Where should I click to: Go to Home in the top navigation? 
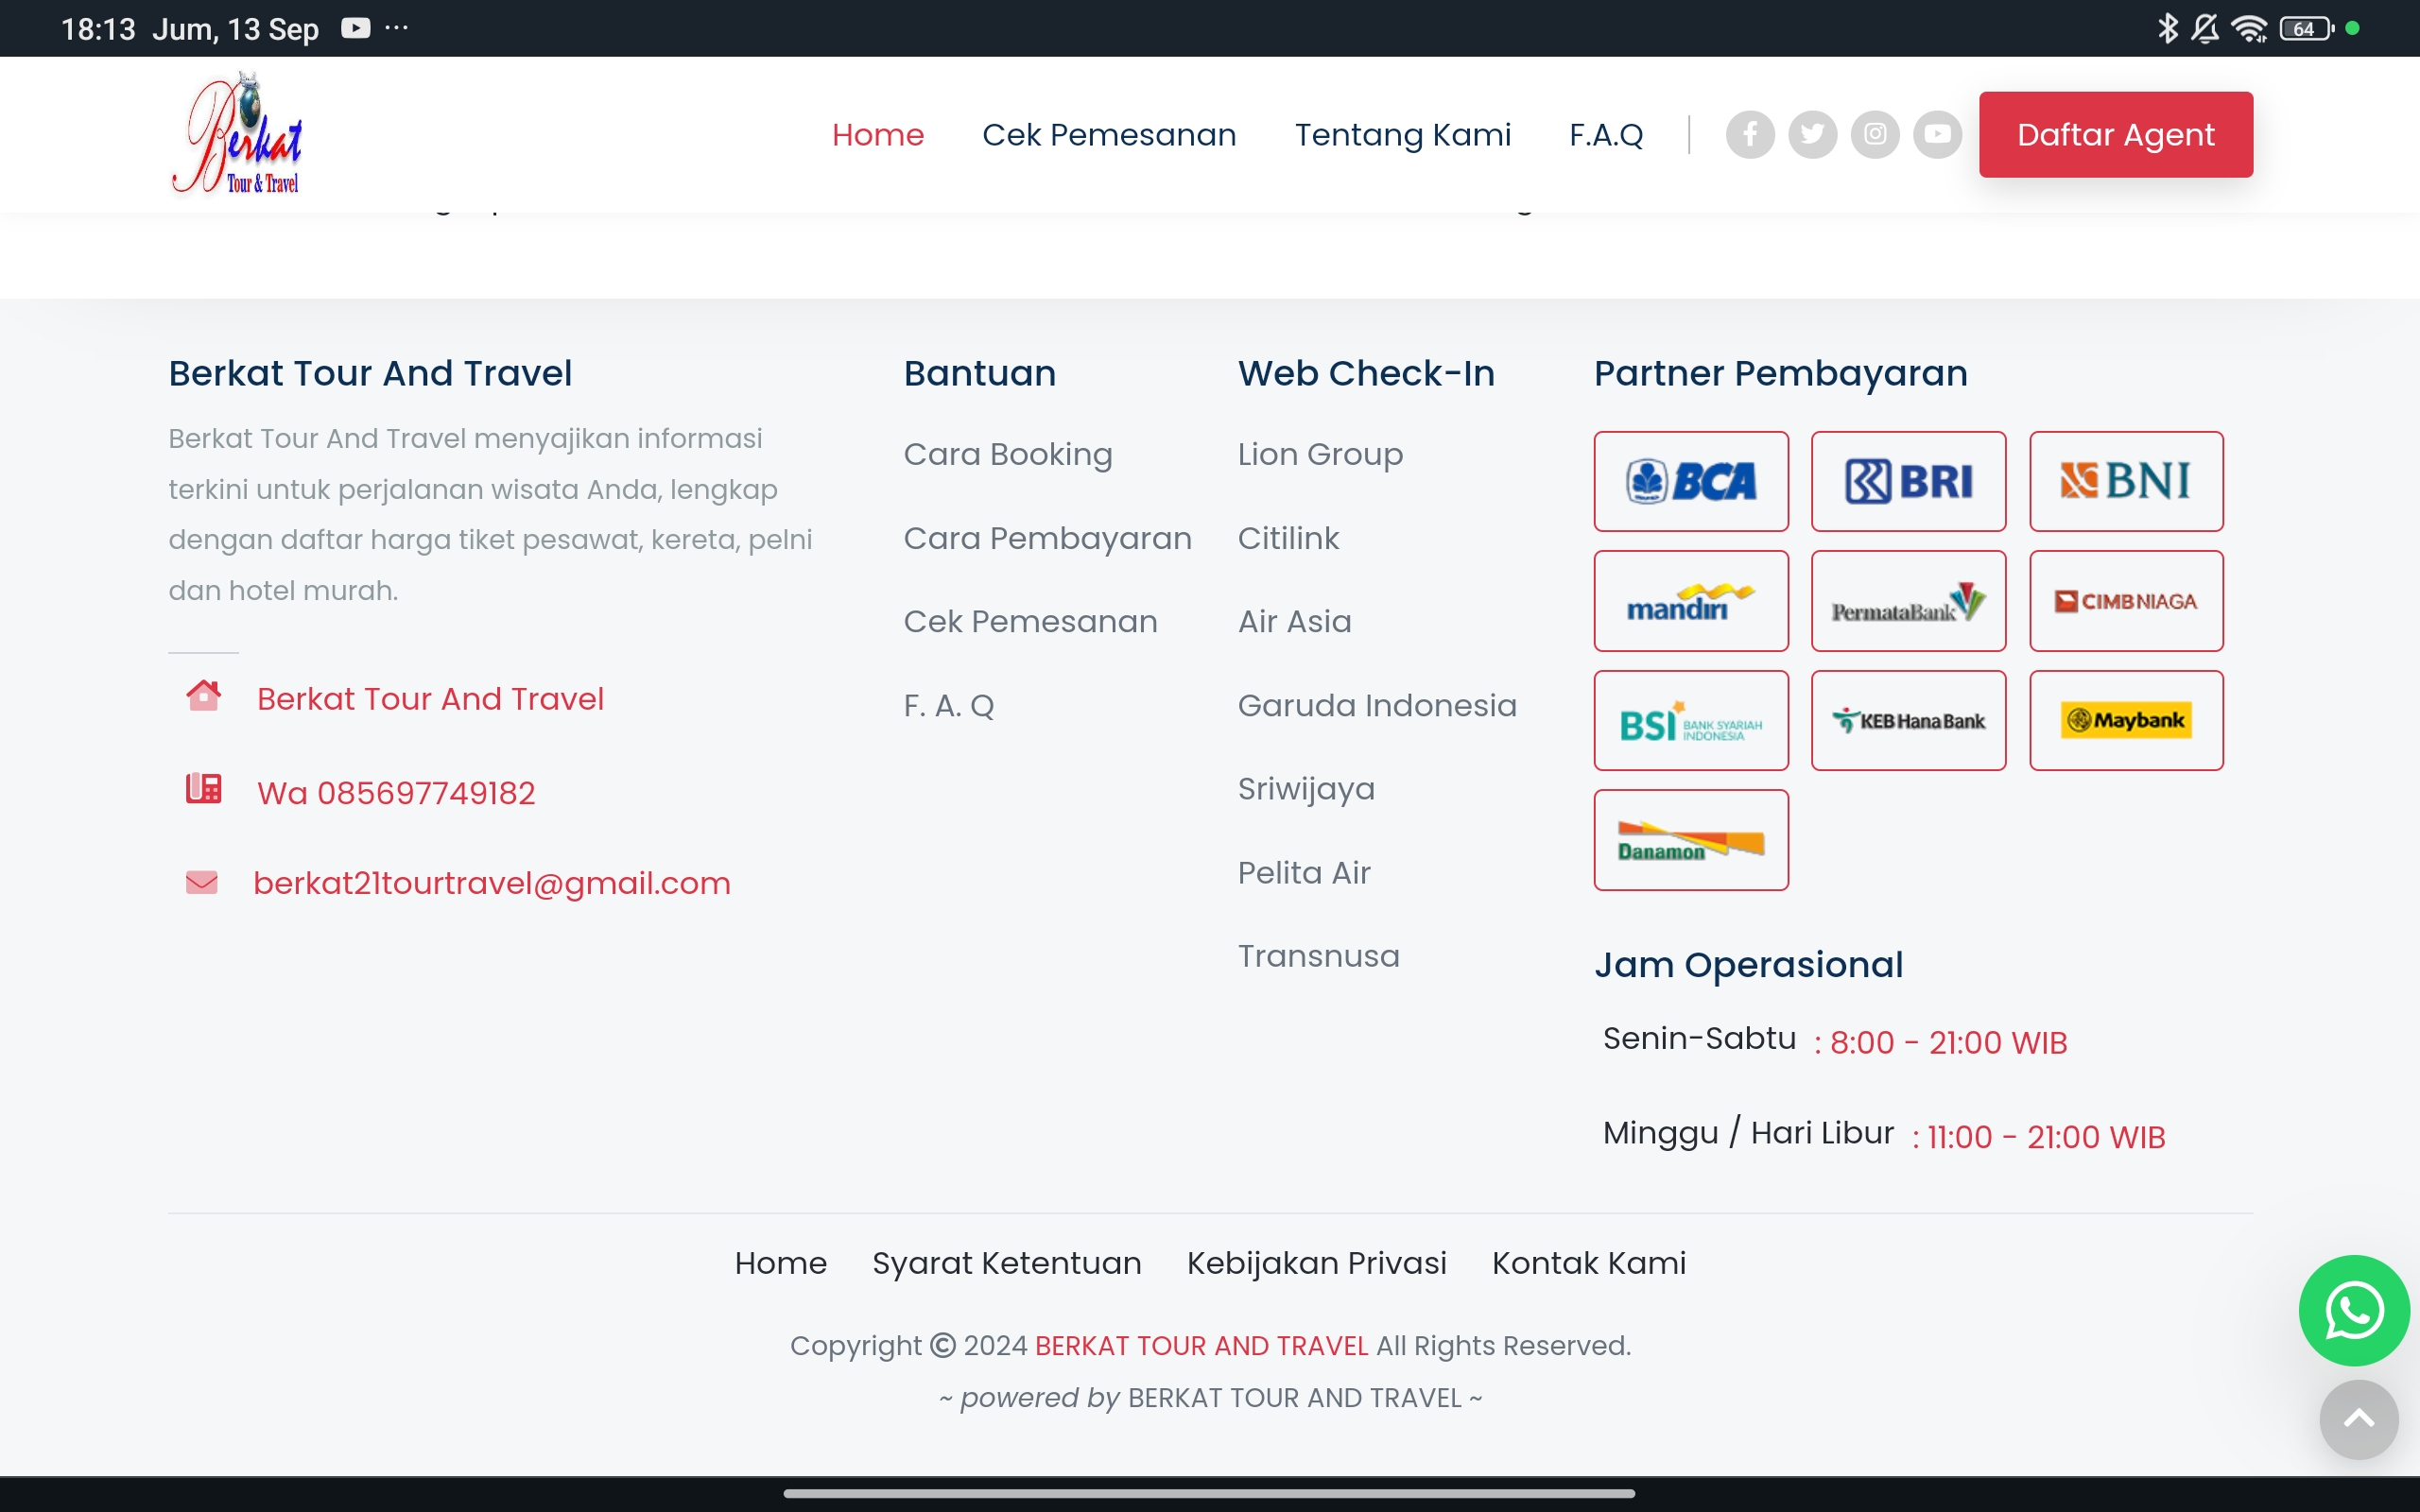(x=878, y=134)
